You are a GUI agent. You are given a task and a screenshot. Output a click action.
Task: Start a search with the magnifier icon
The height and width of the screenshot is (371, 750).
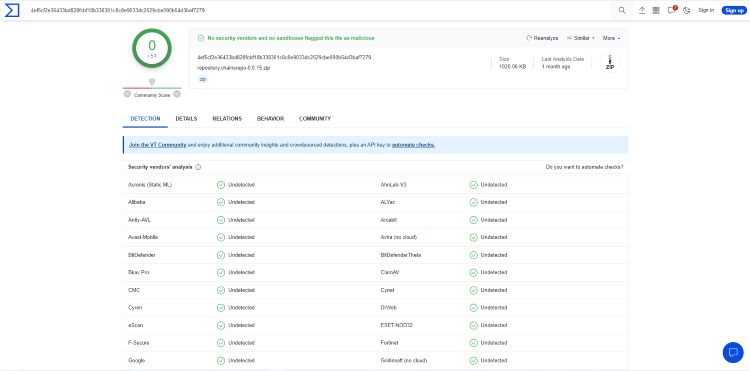(622, 10)
